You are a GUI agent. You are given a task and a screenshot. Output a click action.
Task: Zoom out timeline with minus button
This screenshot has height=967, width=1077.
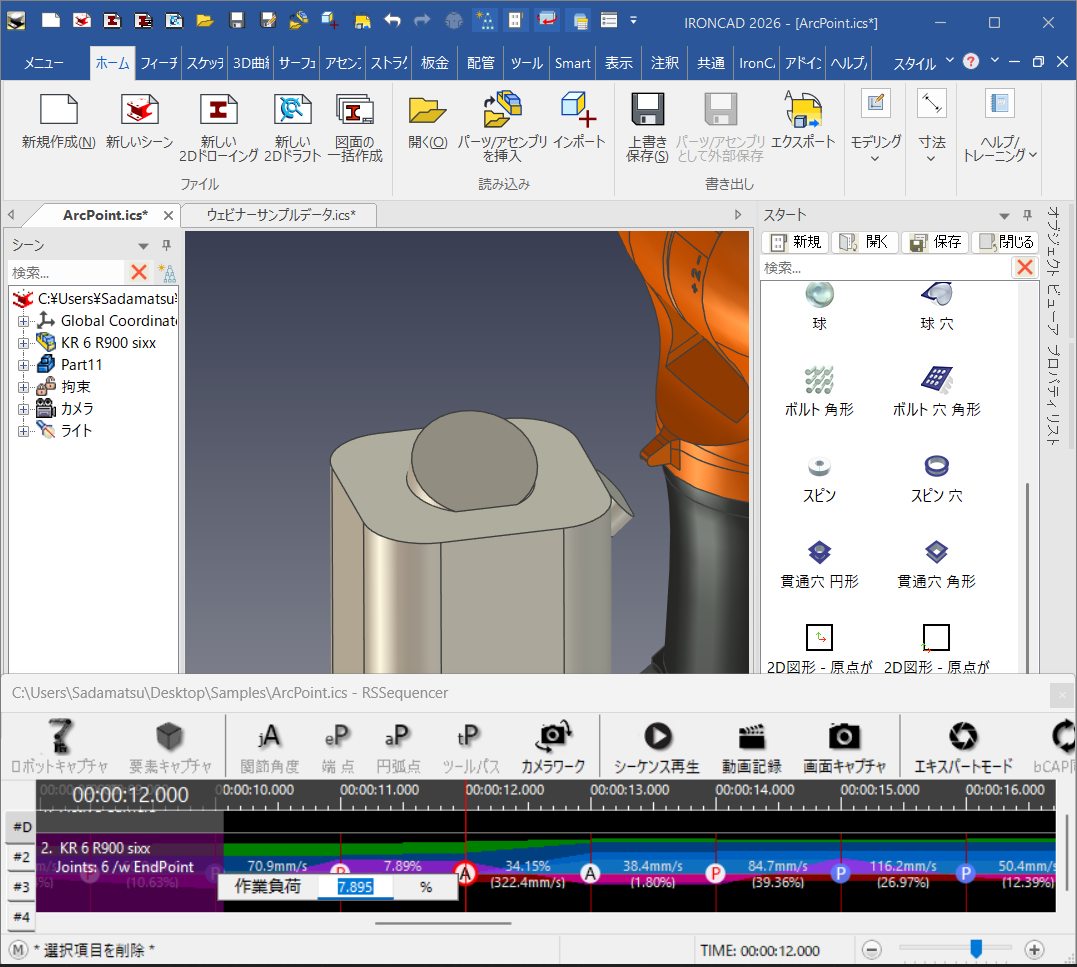point(872,950)
